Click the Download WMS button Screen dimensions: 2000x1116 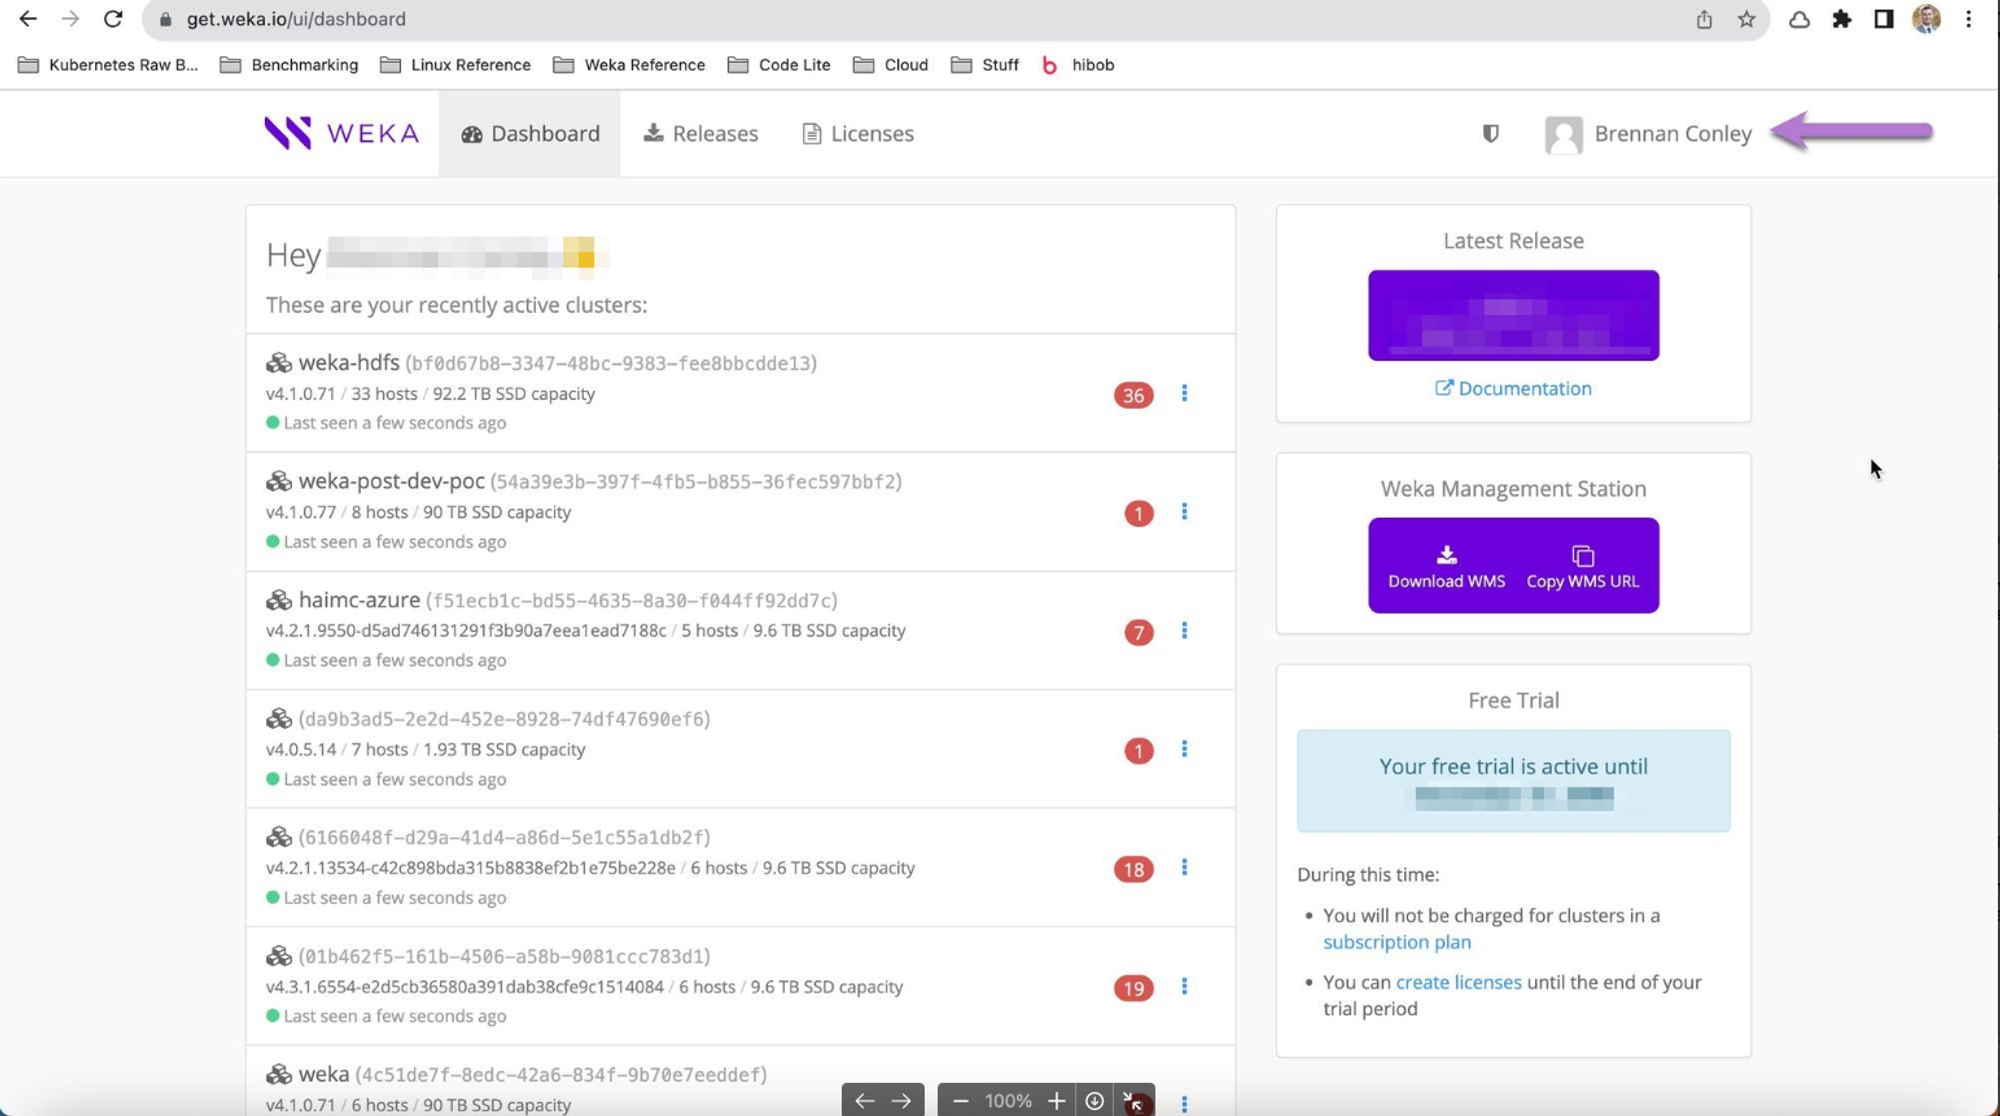tap(1446, 566)
